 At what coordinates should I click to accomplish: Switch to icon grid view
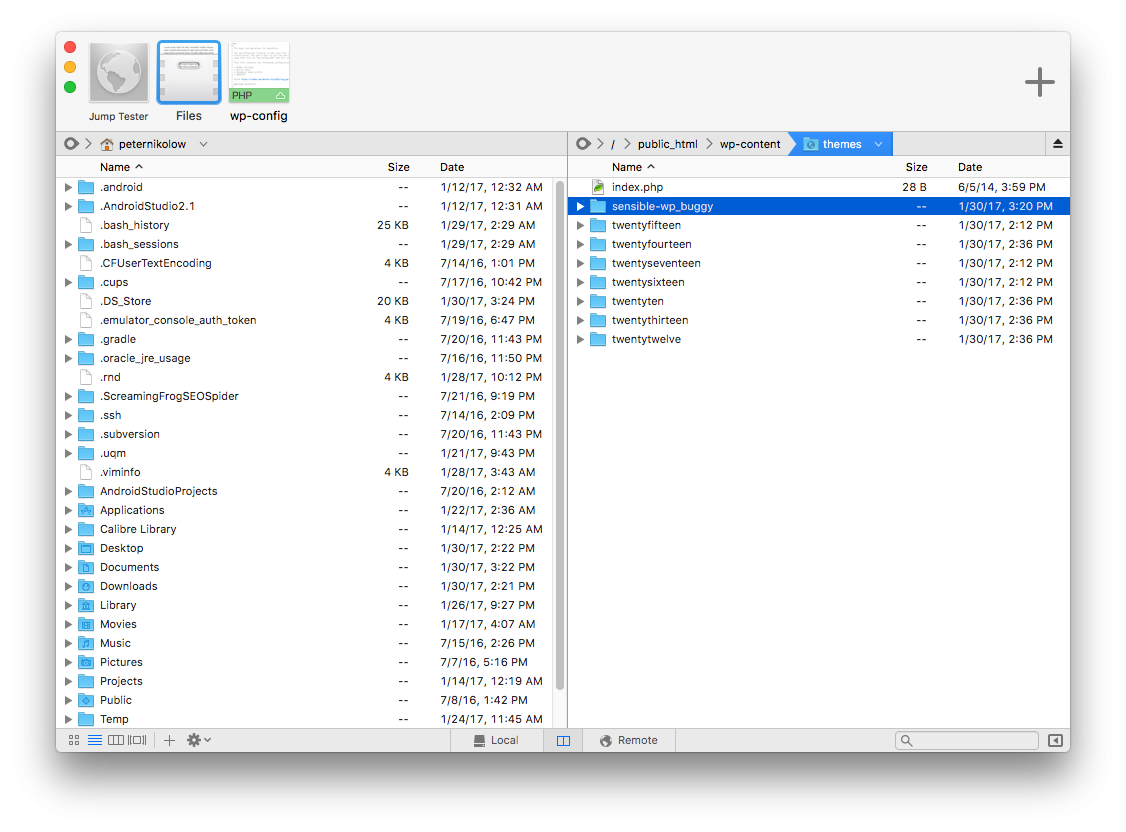point(74,741)
